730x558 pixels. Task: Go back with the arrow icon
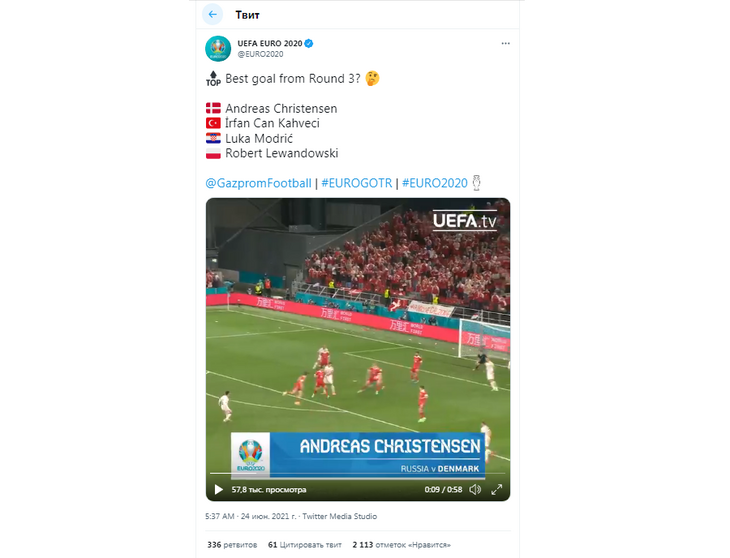(212, 14)
